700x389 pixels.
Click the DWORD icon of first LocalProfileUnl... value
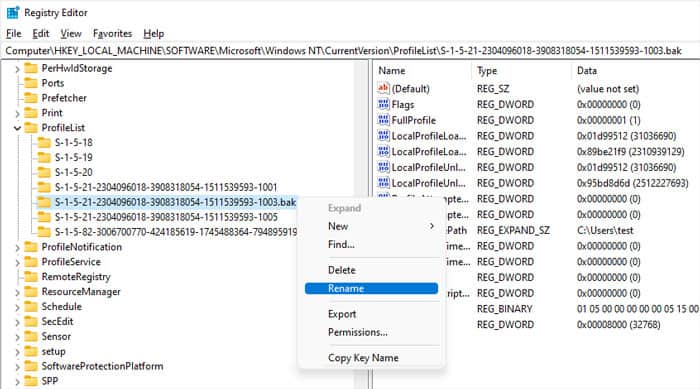383,167
